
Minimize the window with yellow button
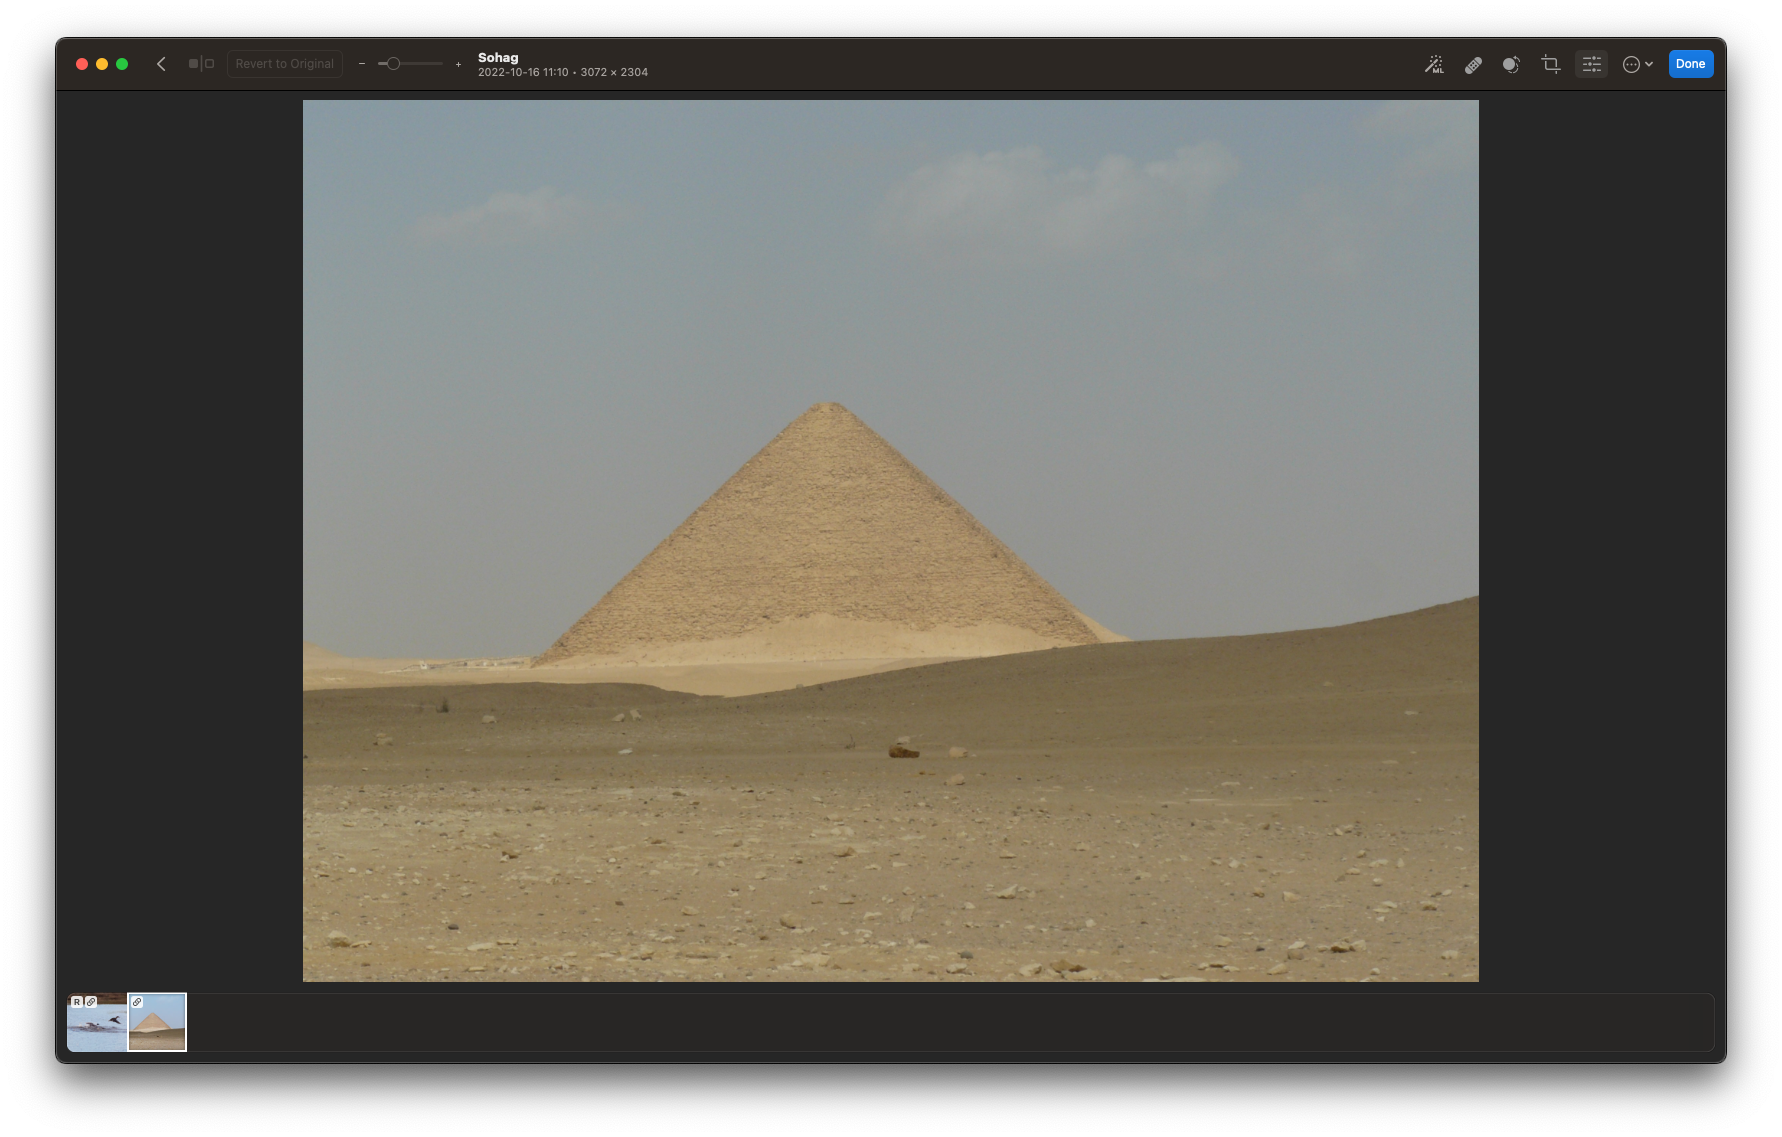(x=102, y=64)
